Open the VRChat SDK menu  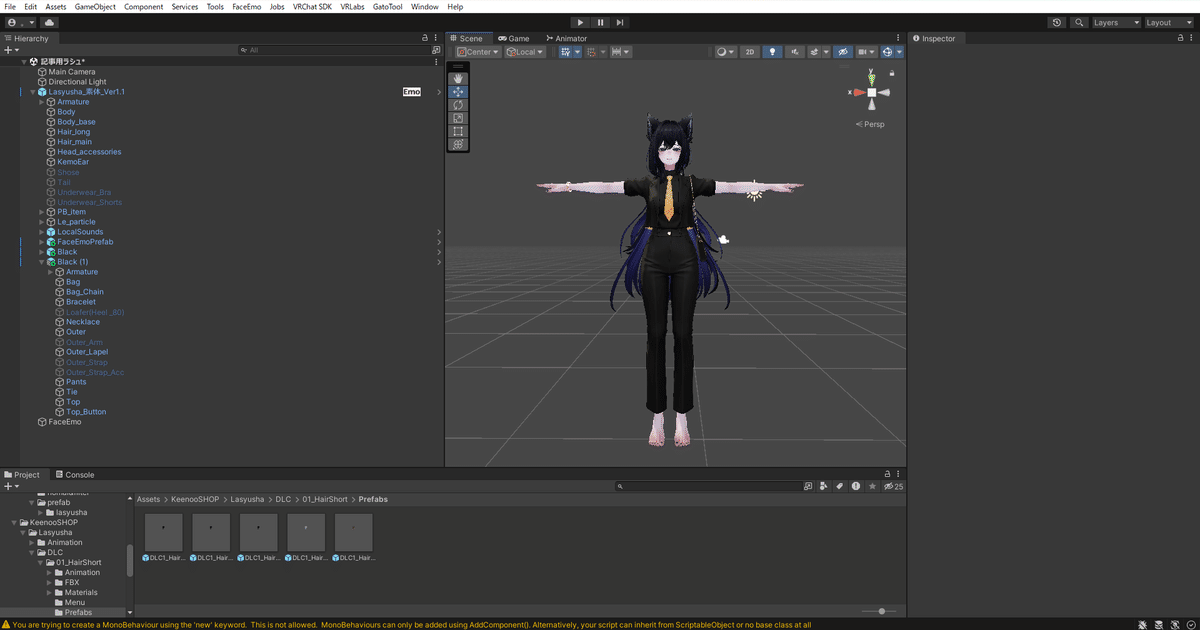click(312, 7)
